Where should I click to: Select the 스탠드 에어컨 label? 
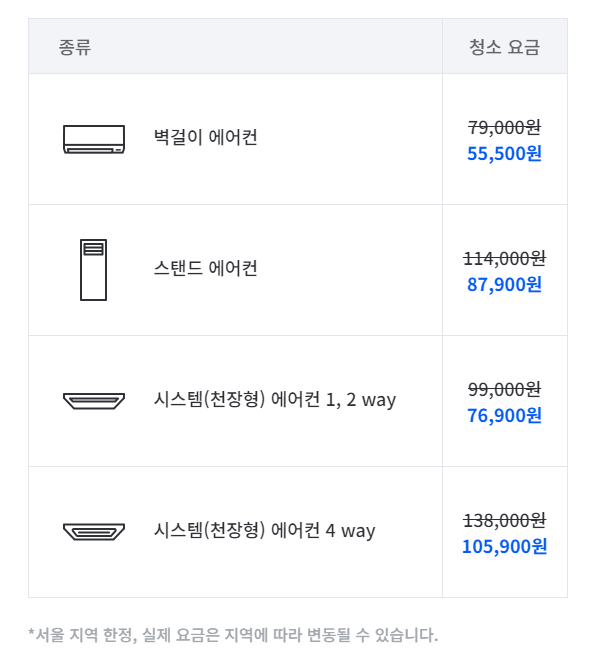coord(206,269)
